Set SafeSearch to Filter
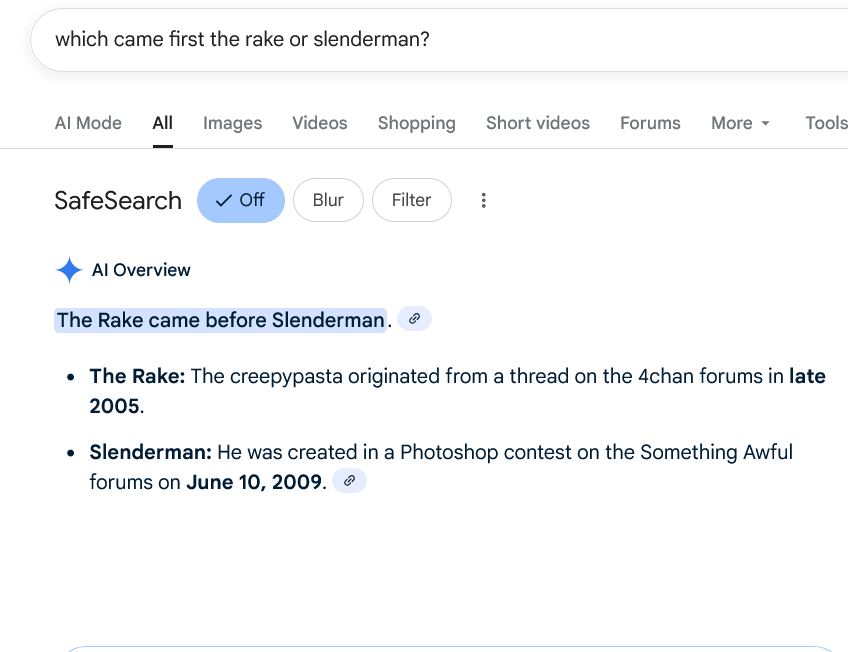 tap(411, 200)
